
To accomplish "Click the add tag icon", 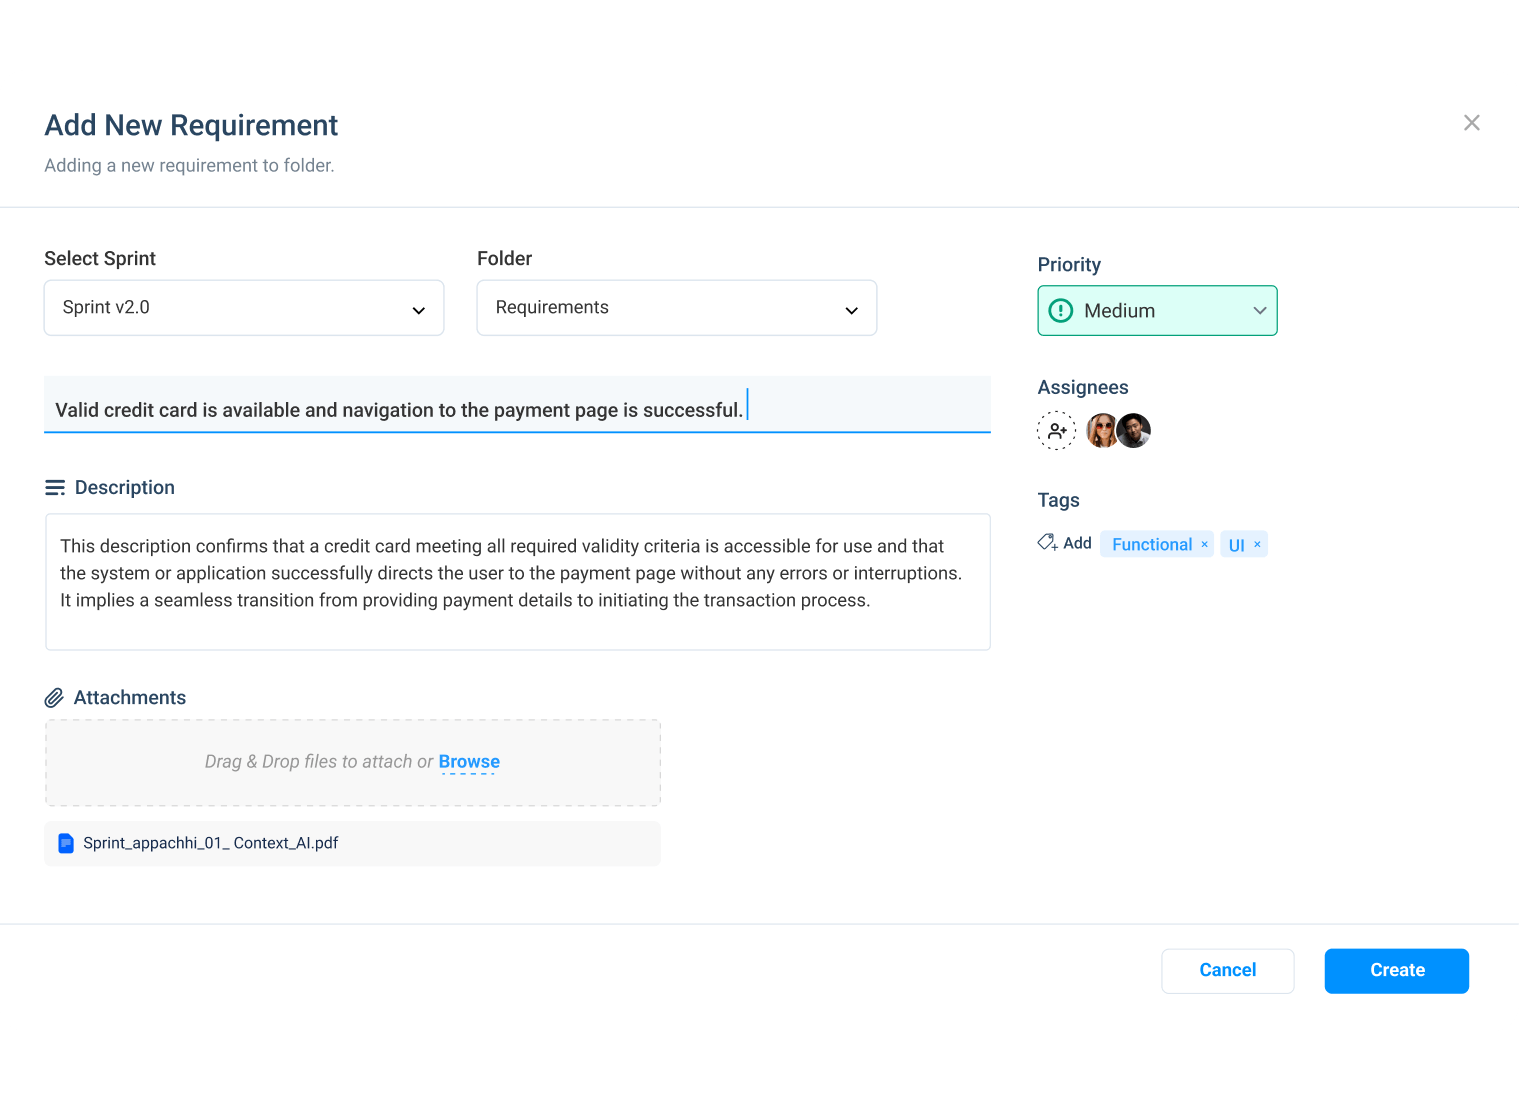I will tap(1047, 543).
